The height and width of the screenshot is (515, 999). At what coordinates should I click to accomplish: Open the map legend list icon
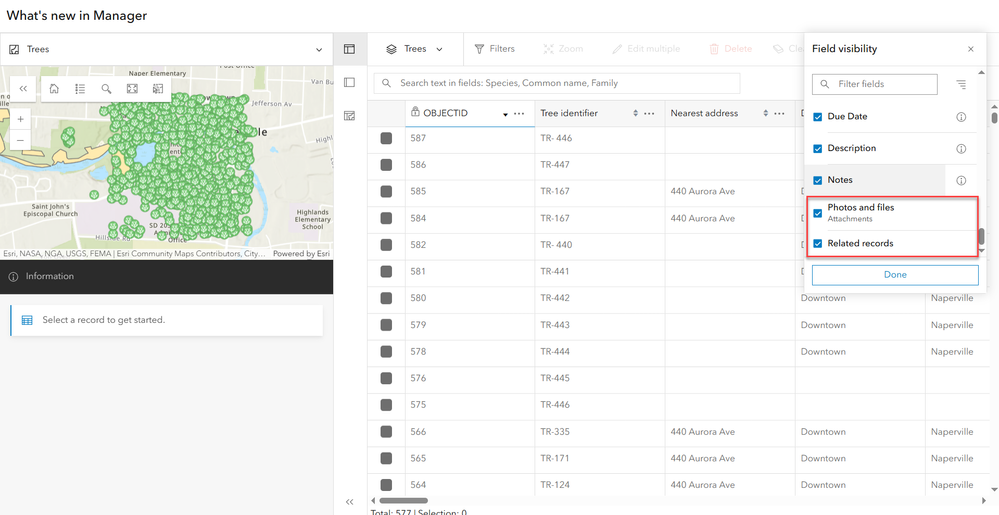(x=80, y=89)
